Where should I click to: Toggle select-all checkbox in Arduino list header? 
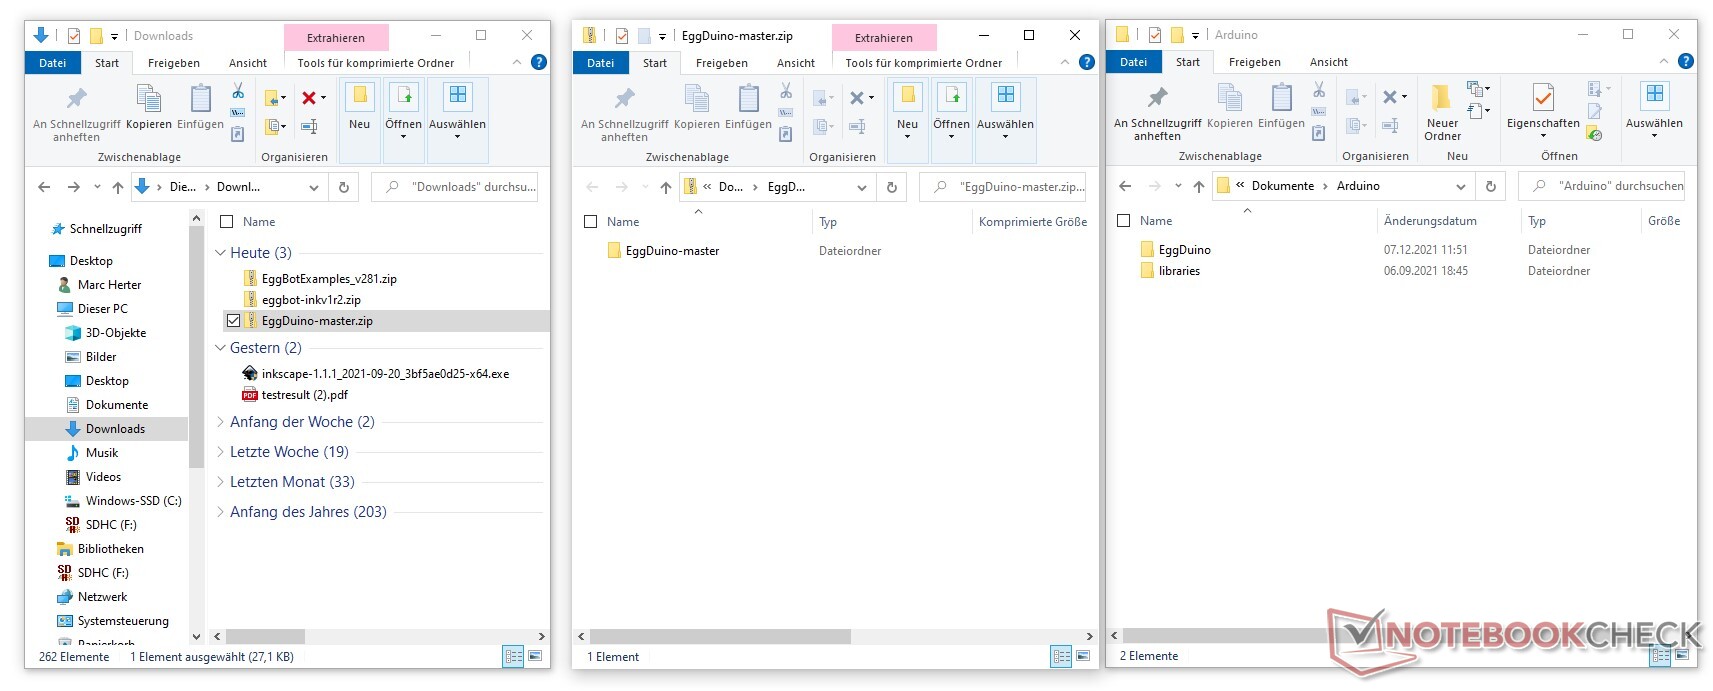(1123, 221)
